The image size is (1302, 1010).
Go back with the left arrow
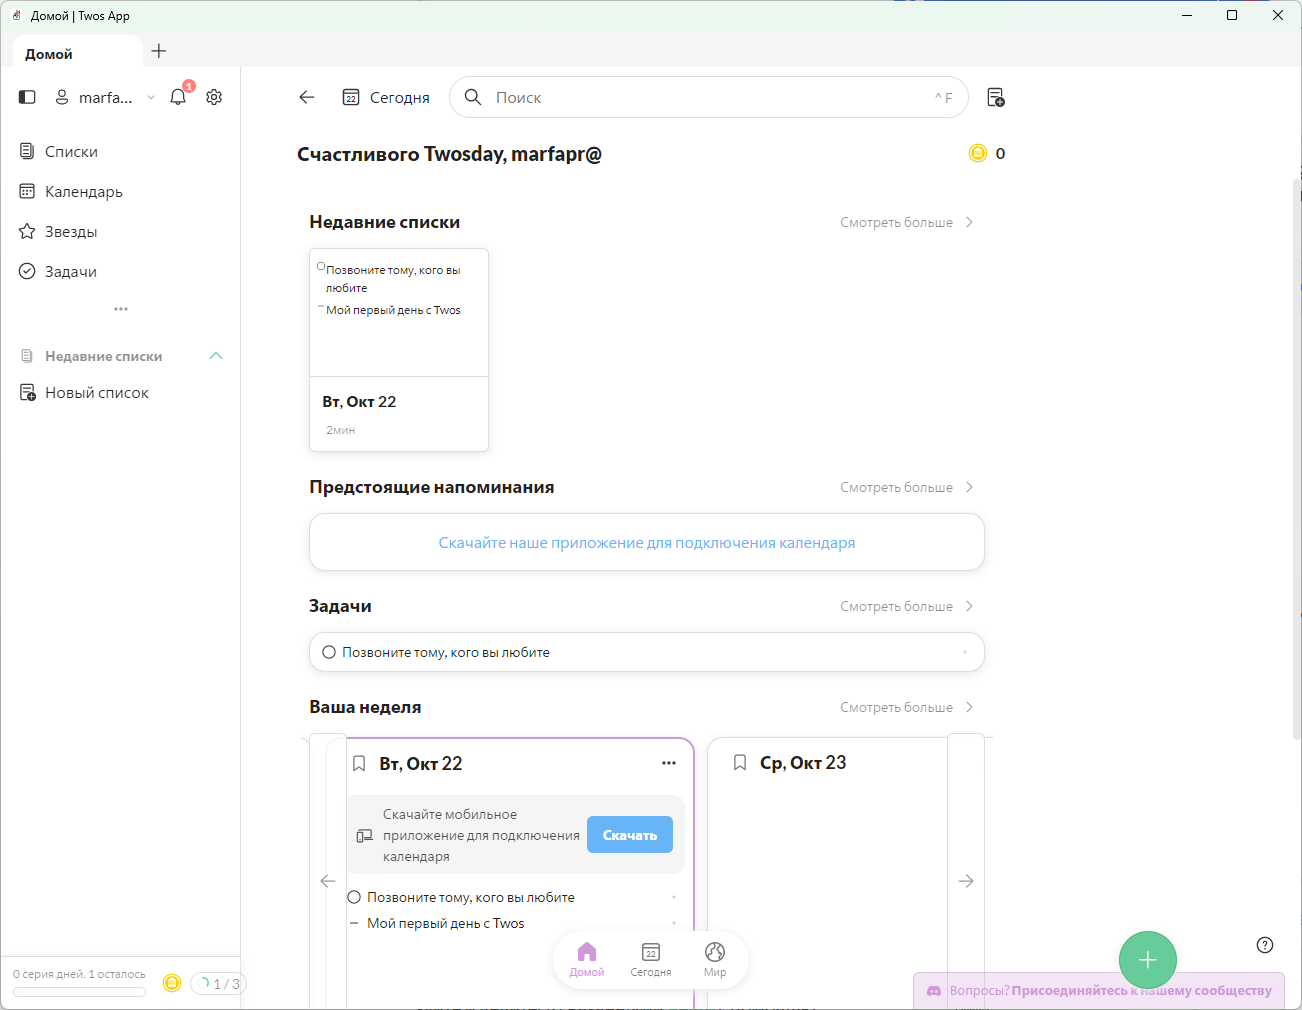307,97
